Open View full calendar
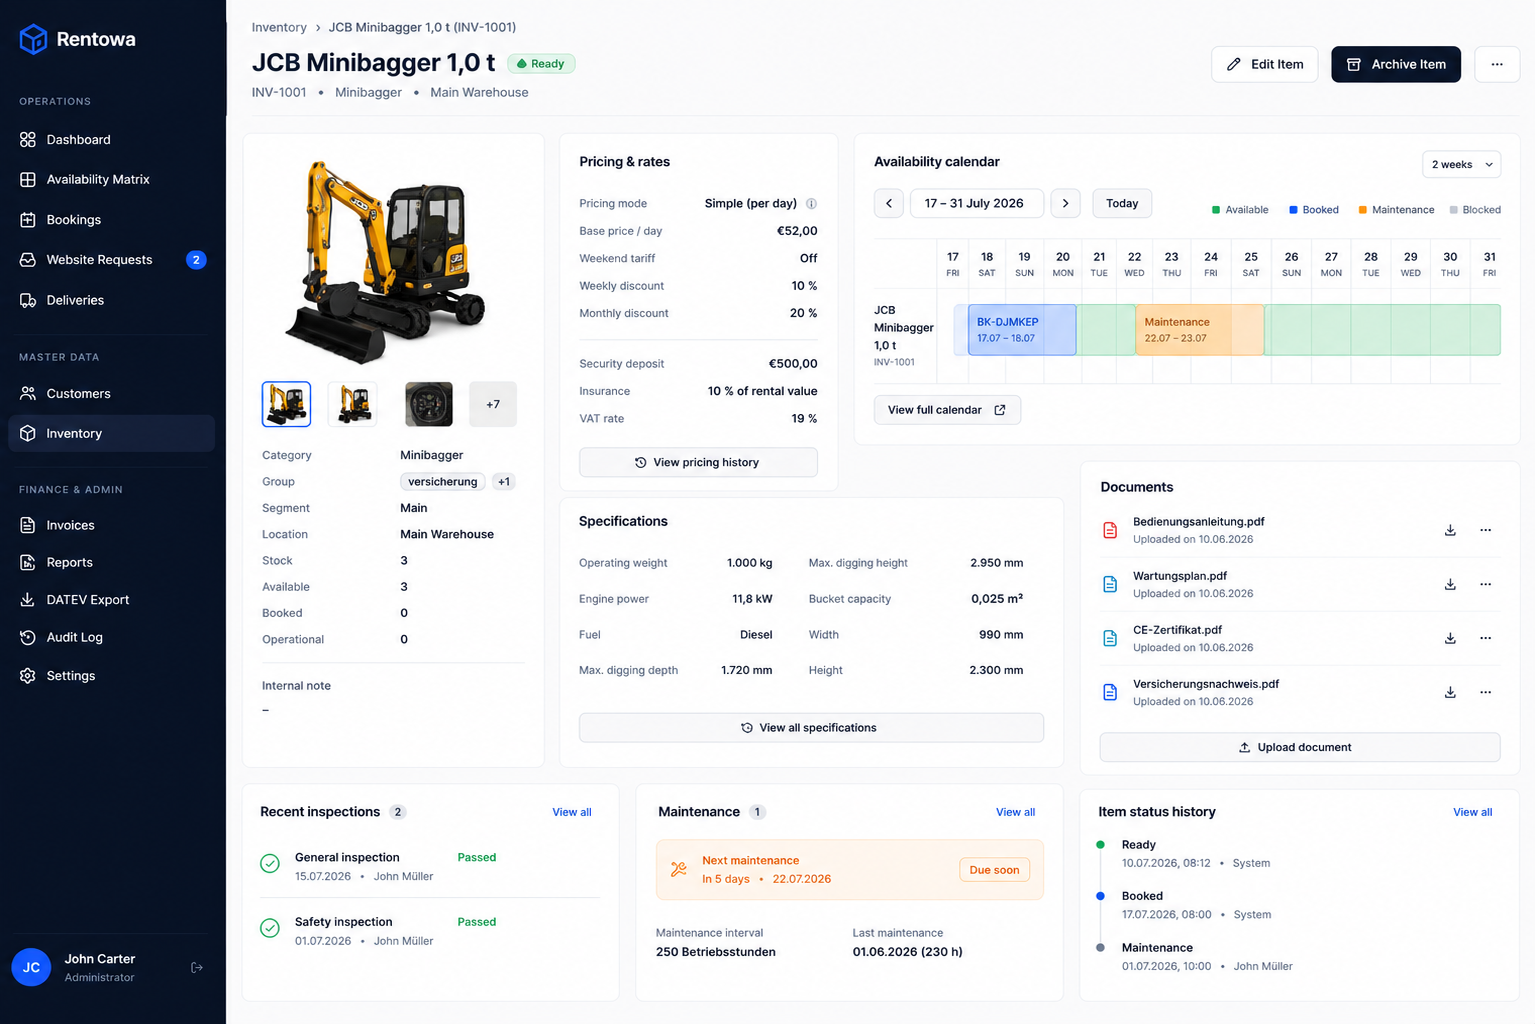 tap(947, 410)
